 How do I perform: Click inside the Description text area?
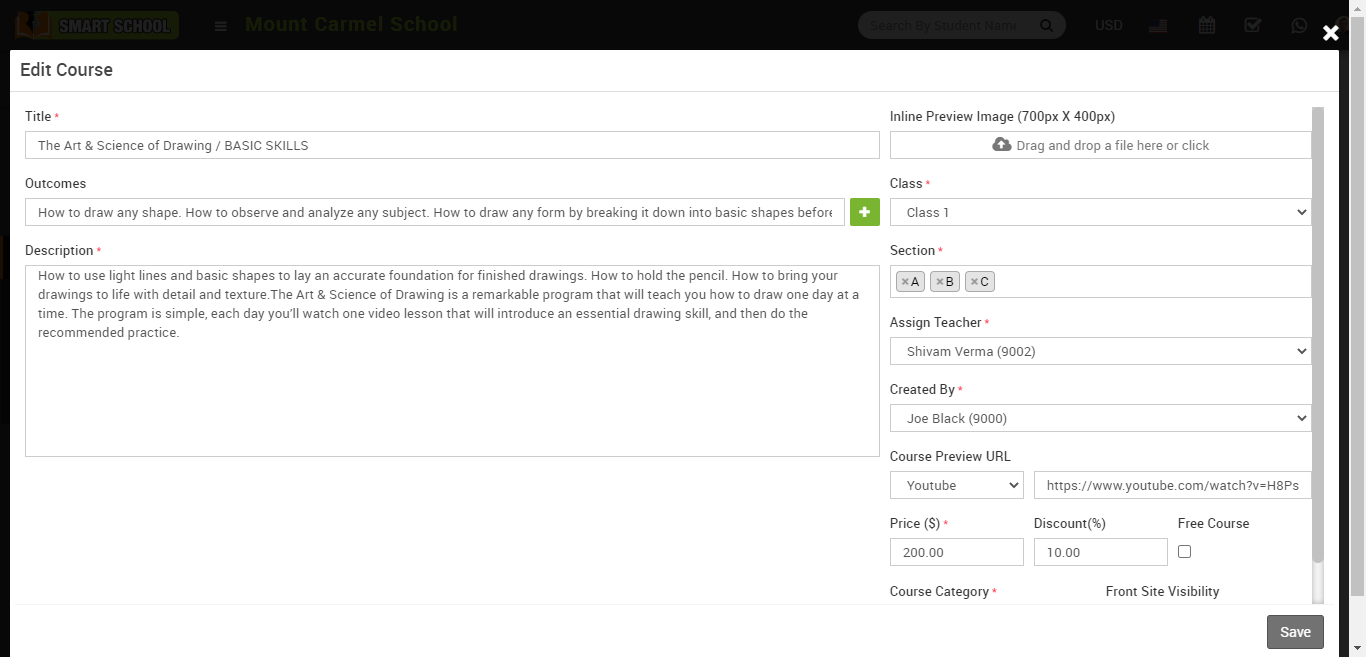tap(452, 390)
